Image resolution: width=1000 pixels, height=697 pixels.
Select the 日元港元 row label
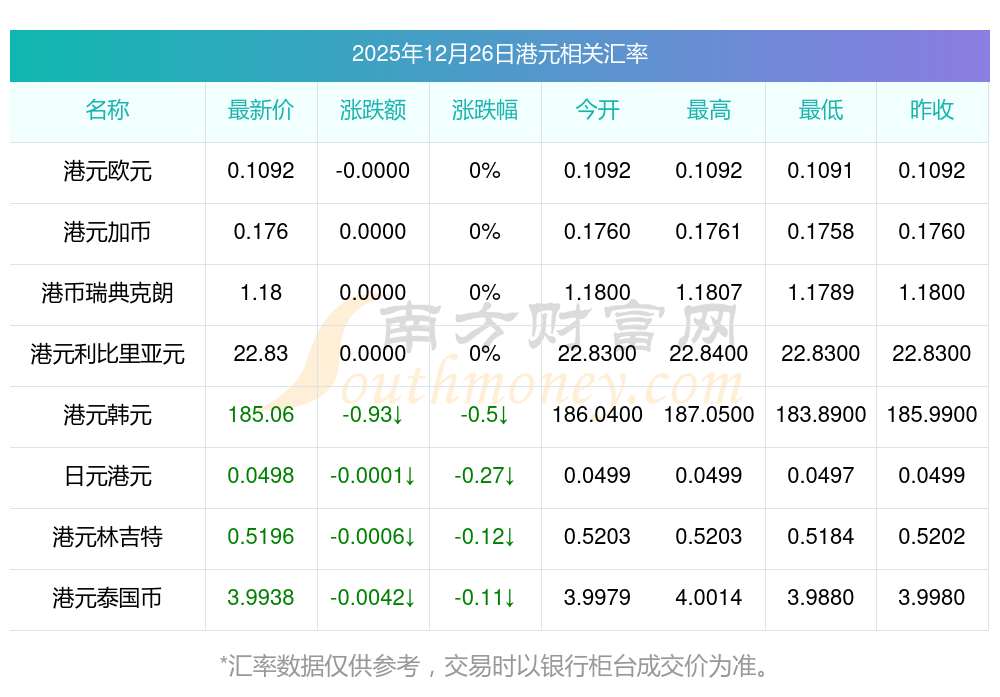107,476
